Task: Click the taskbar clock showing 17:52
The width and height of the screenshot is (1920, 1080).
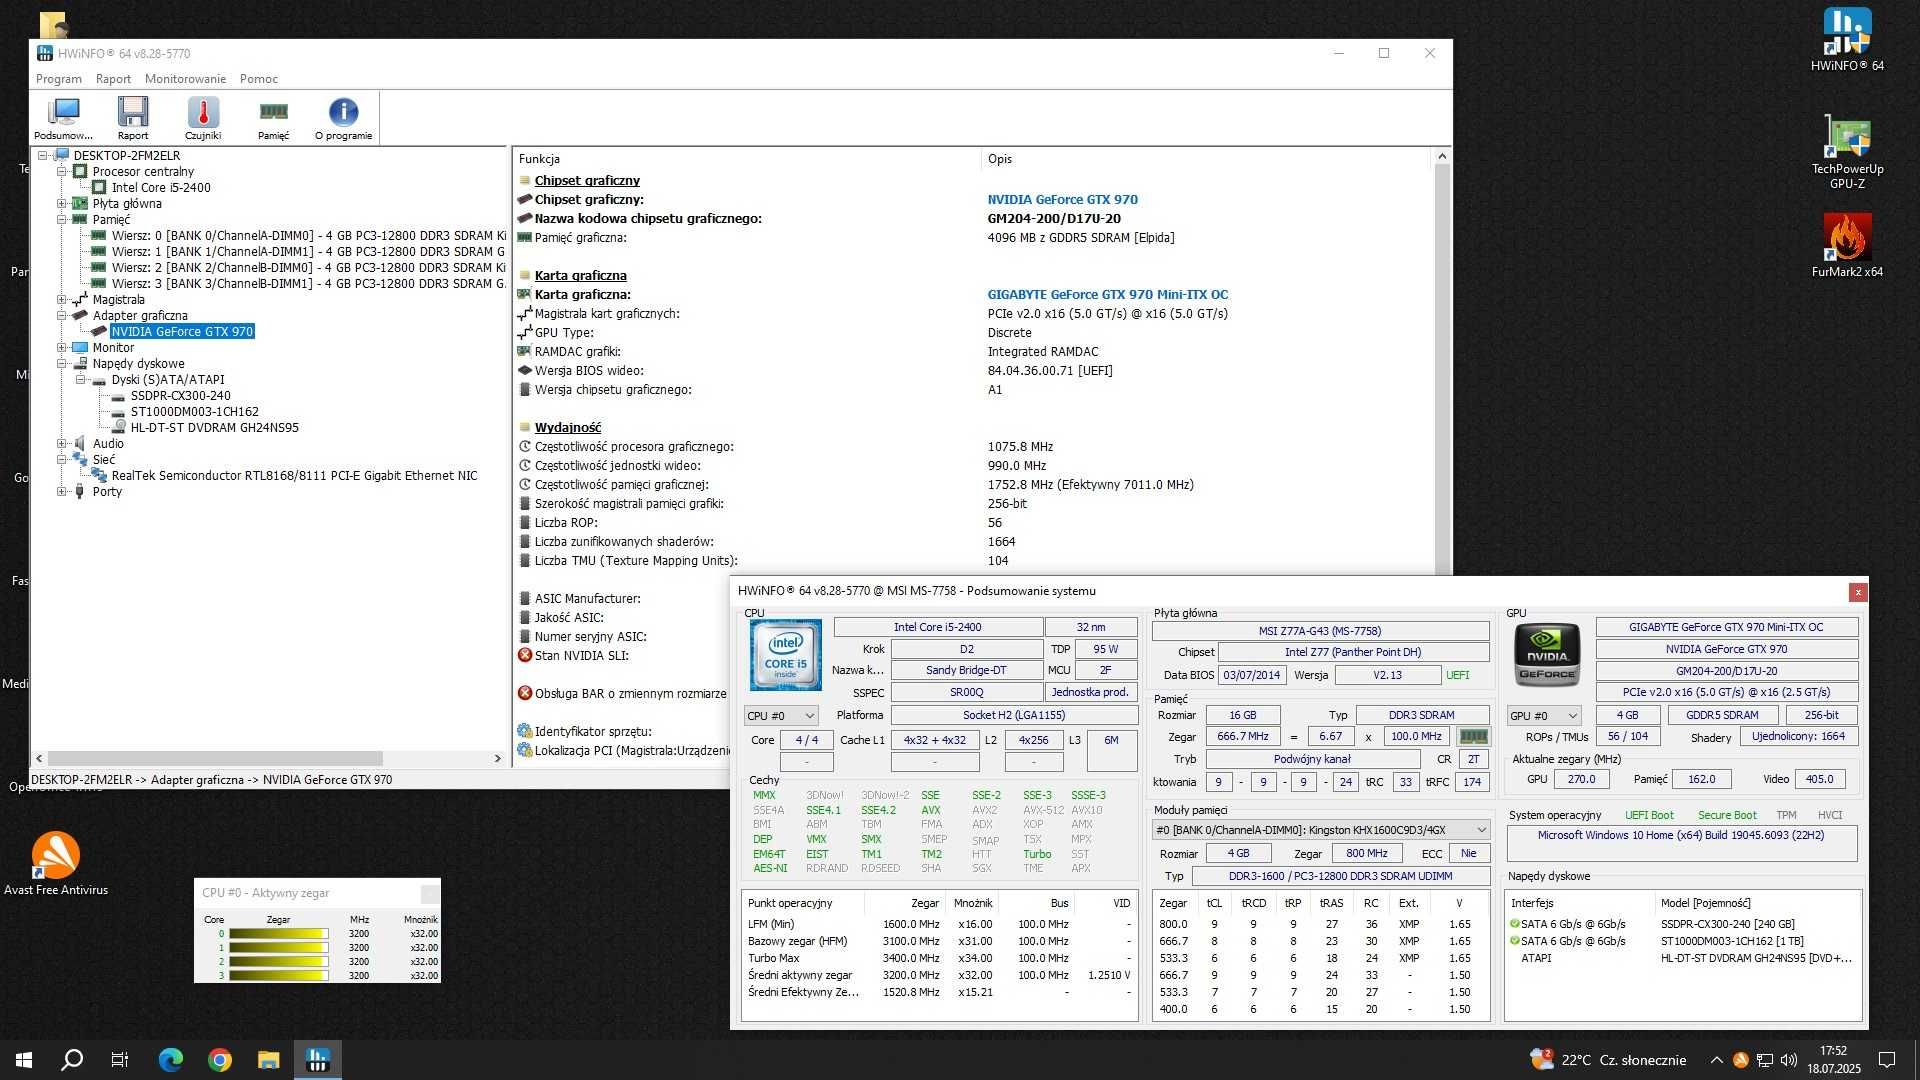Action: (1833, 1060)
